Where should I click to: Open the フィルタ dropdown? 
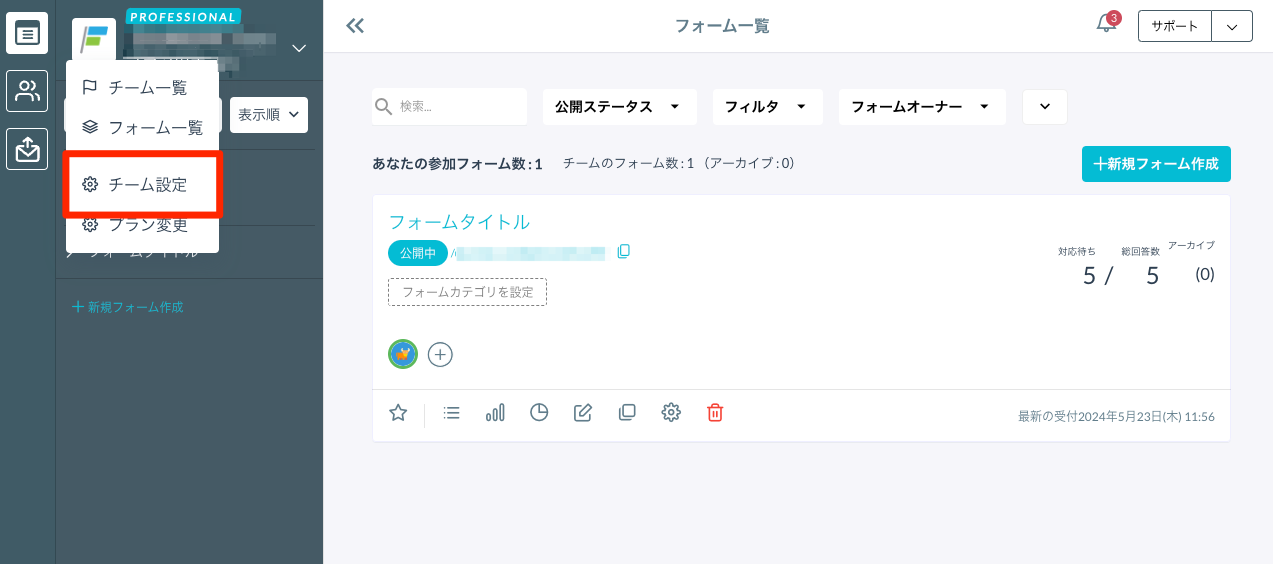767,107
